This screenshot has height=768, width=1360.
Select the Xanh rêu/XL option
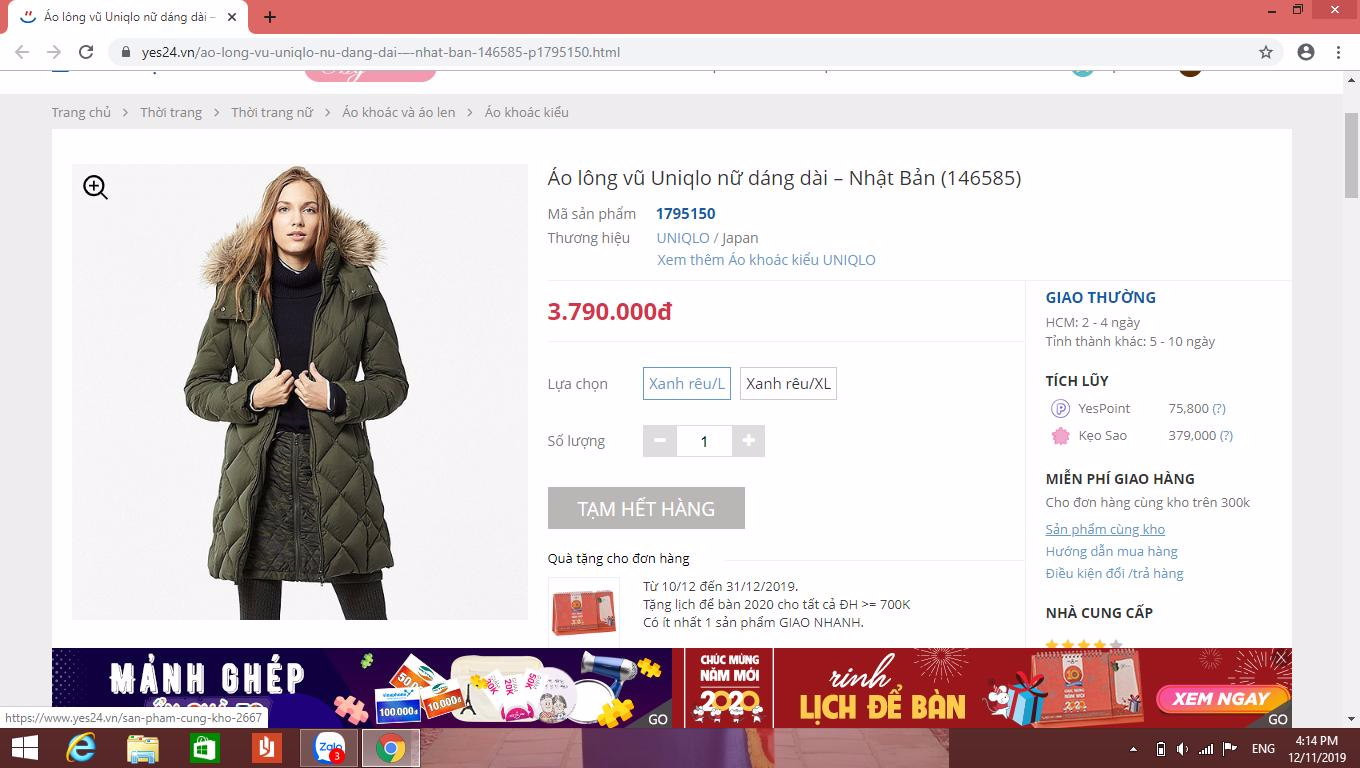[788, 384]
